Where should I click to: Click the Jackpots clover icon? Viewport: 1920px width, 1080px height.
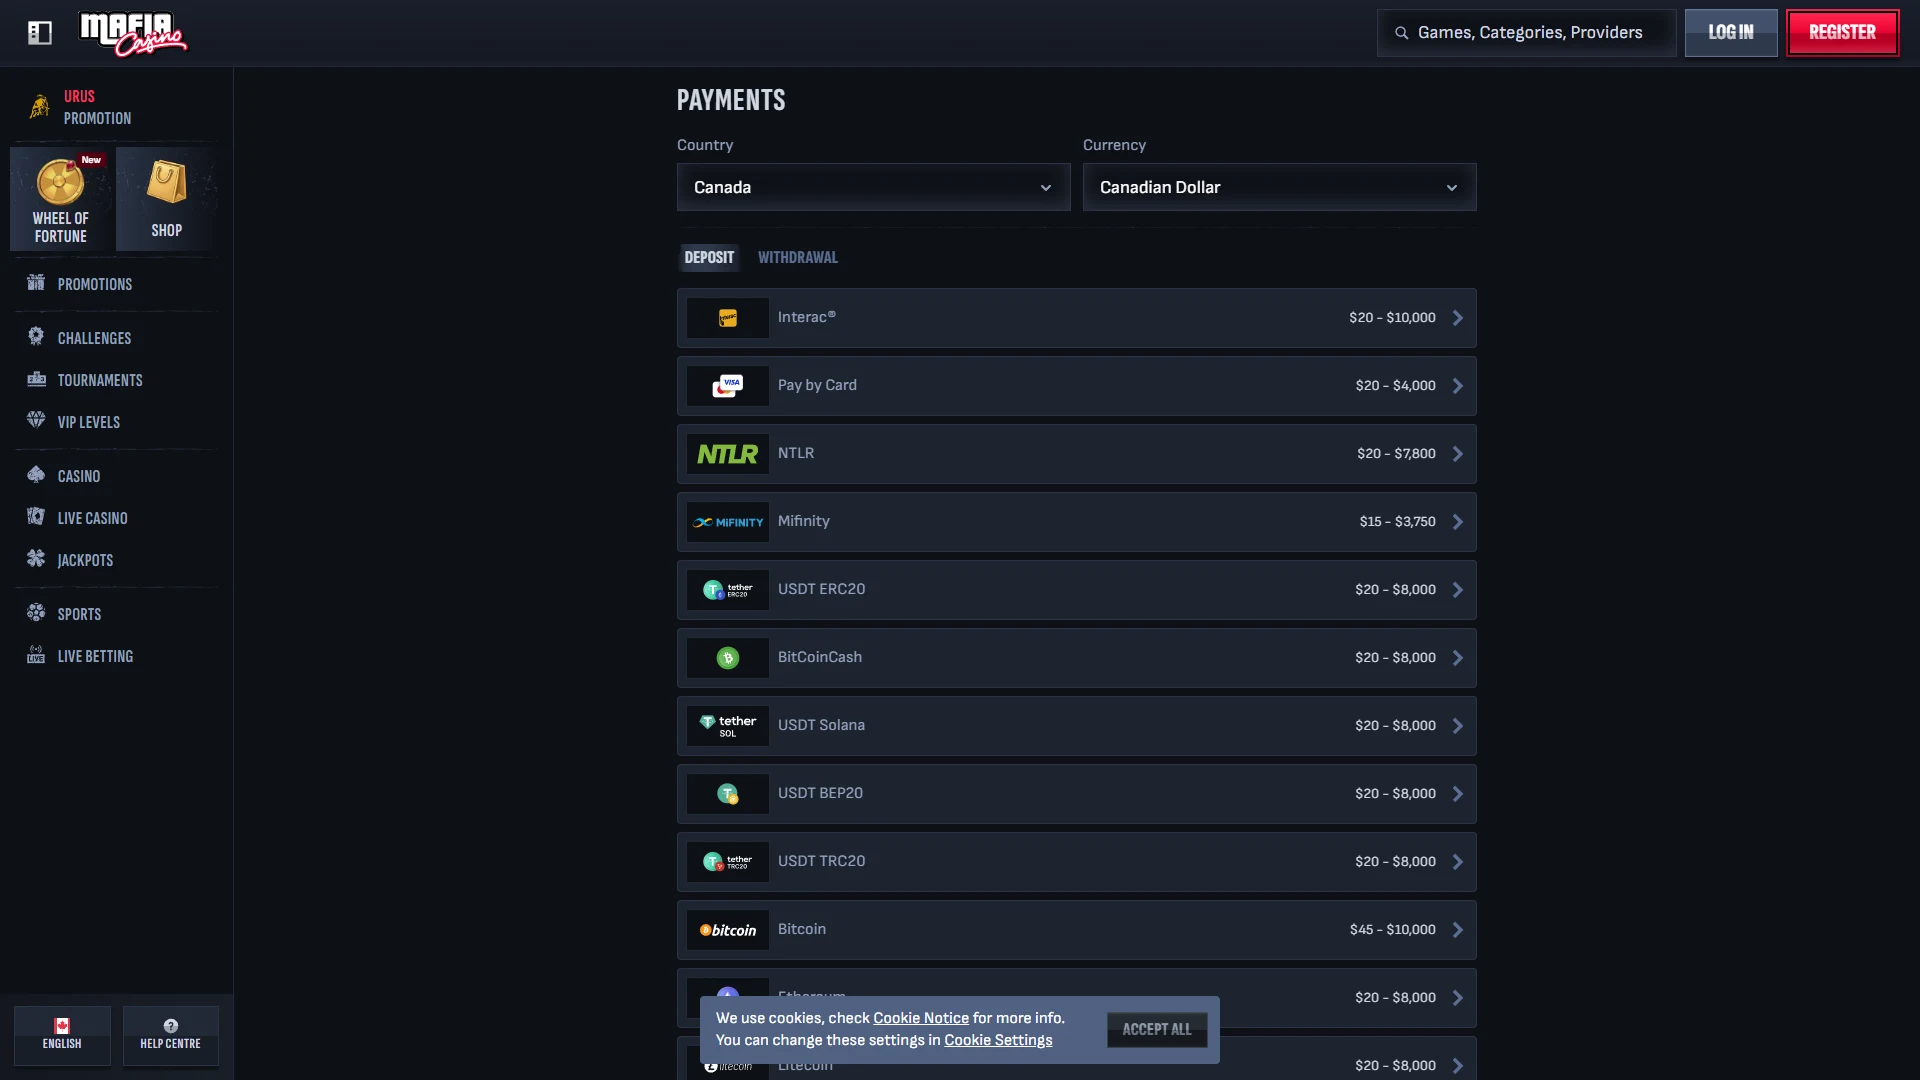(36, 559)
